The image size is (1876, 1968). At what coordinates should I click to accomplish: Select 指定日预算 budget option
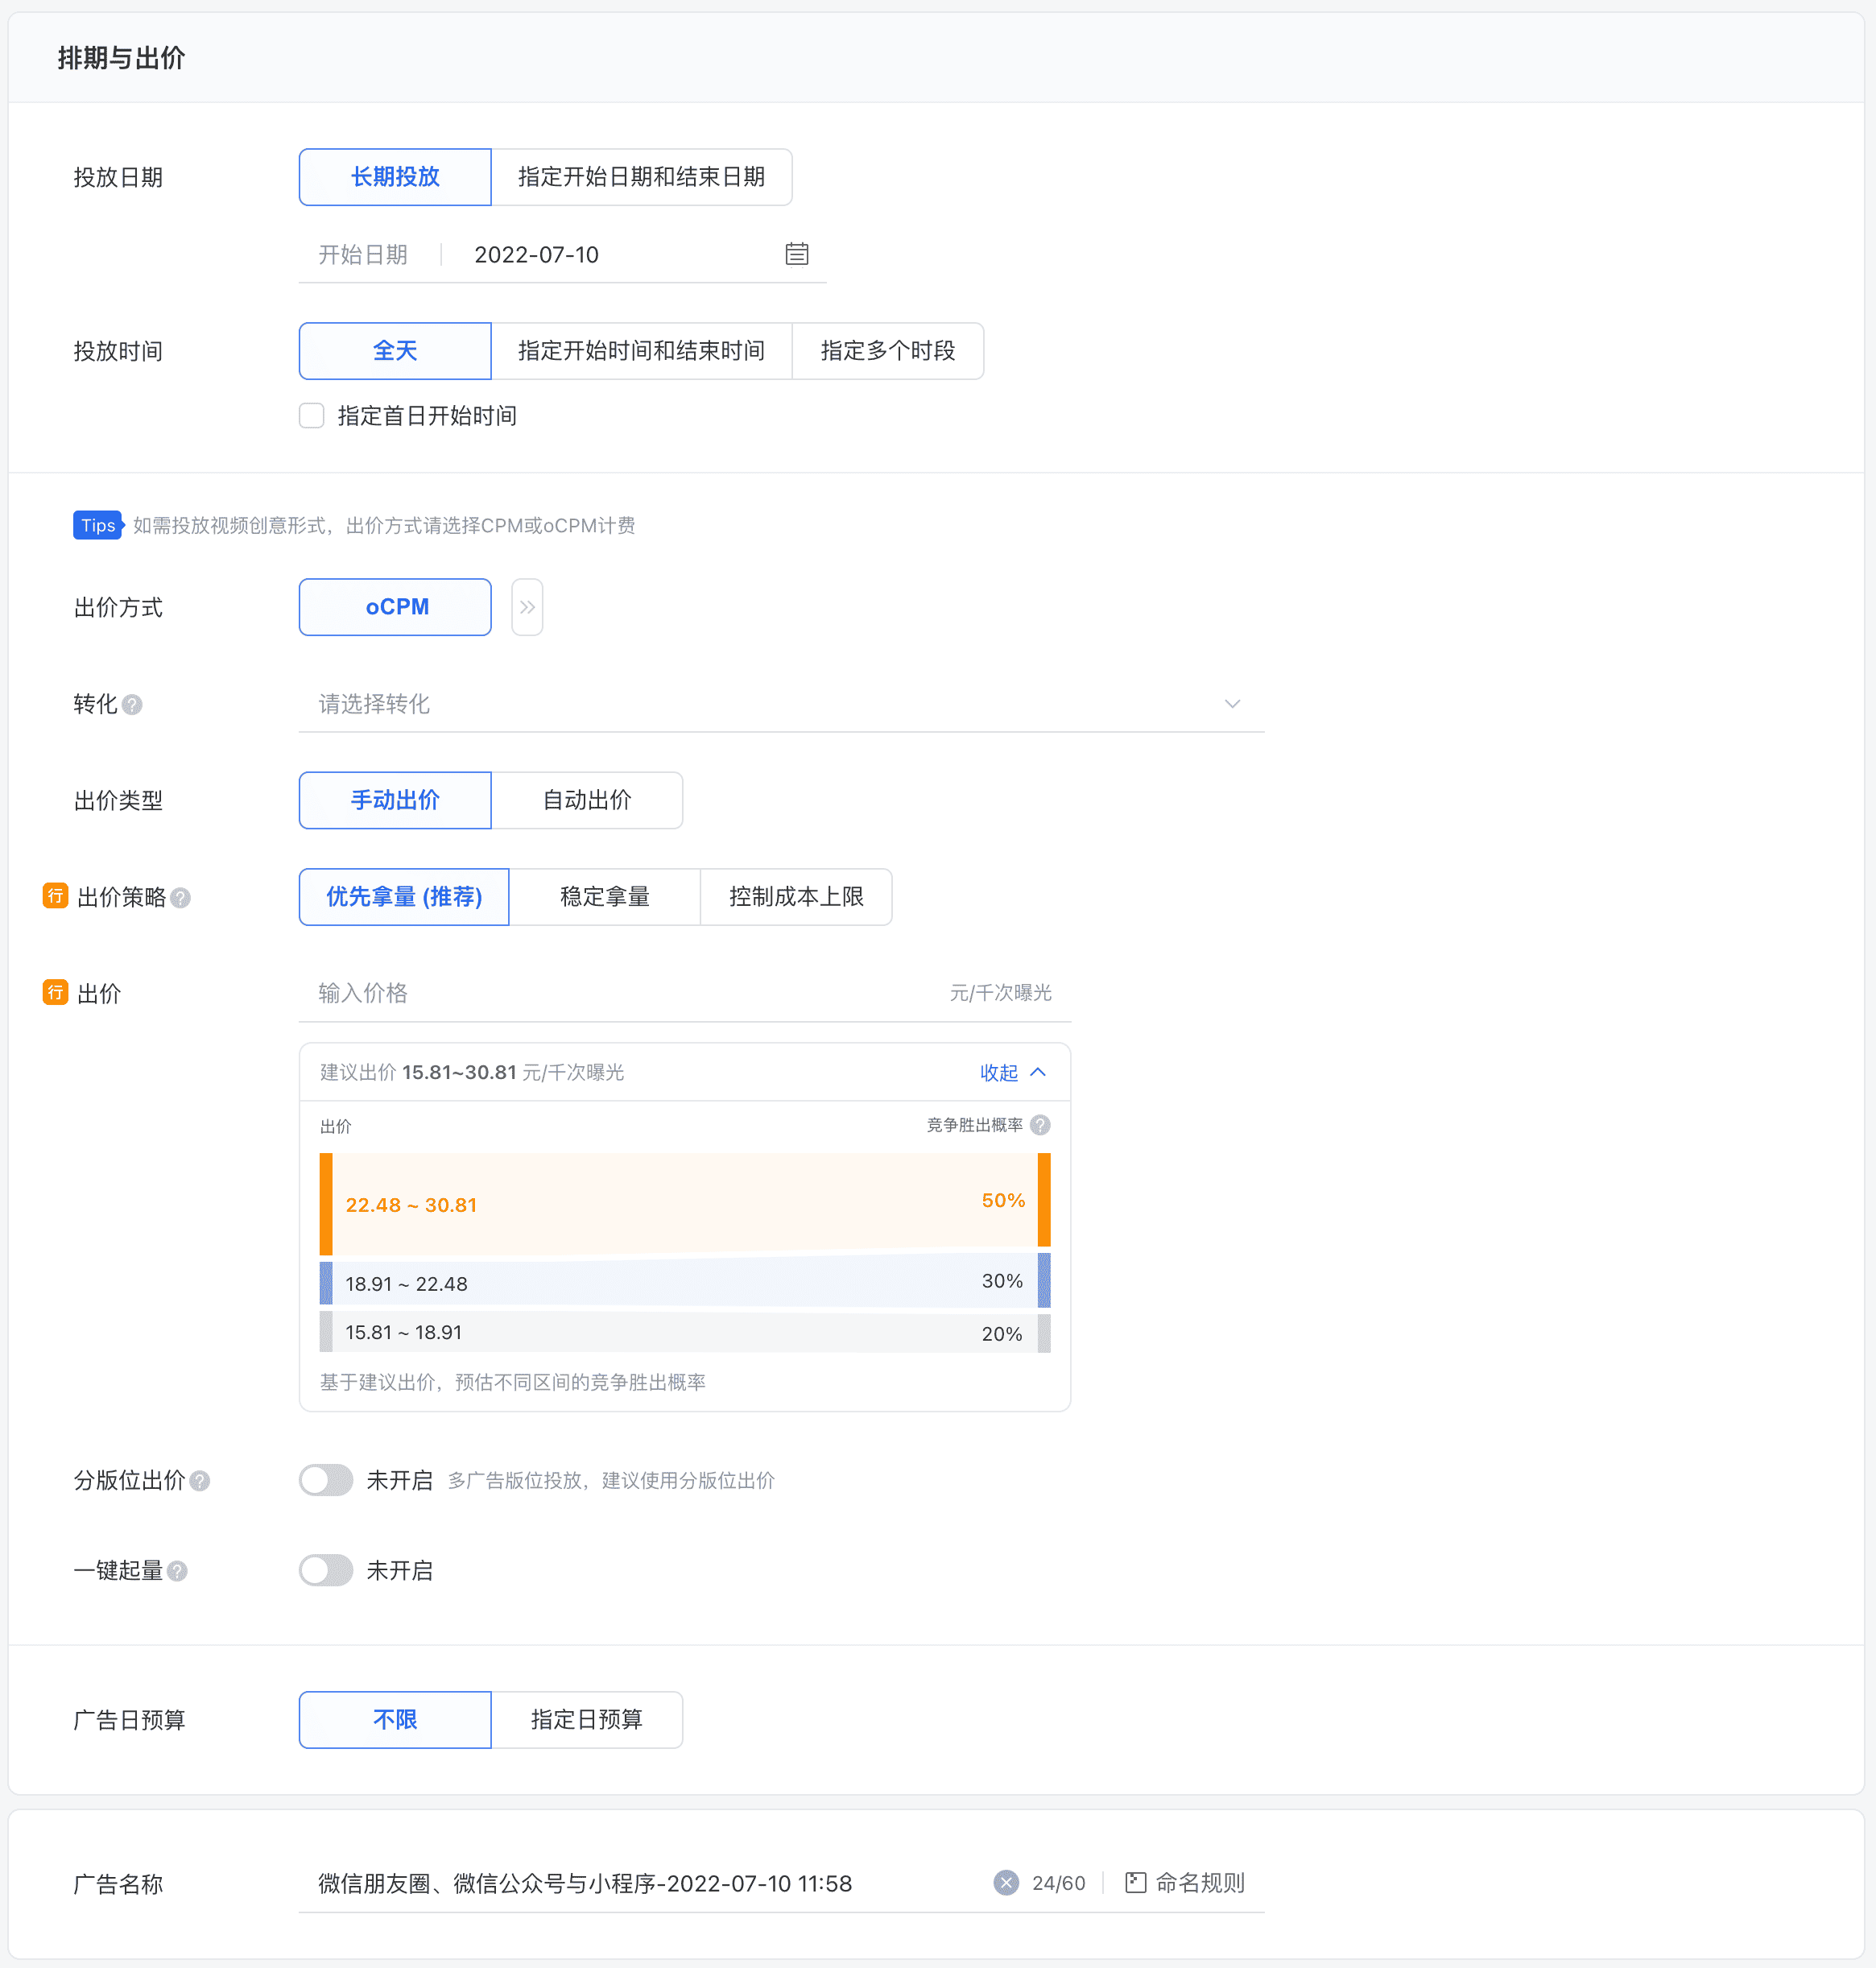click(x=587, y=1720)
